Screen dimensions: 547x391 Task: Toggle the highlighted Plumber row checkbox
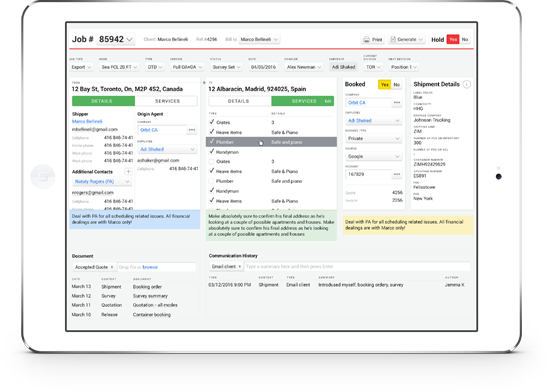pos(211,142)
